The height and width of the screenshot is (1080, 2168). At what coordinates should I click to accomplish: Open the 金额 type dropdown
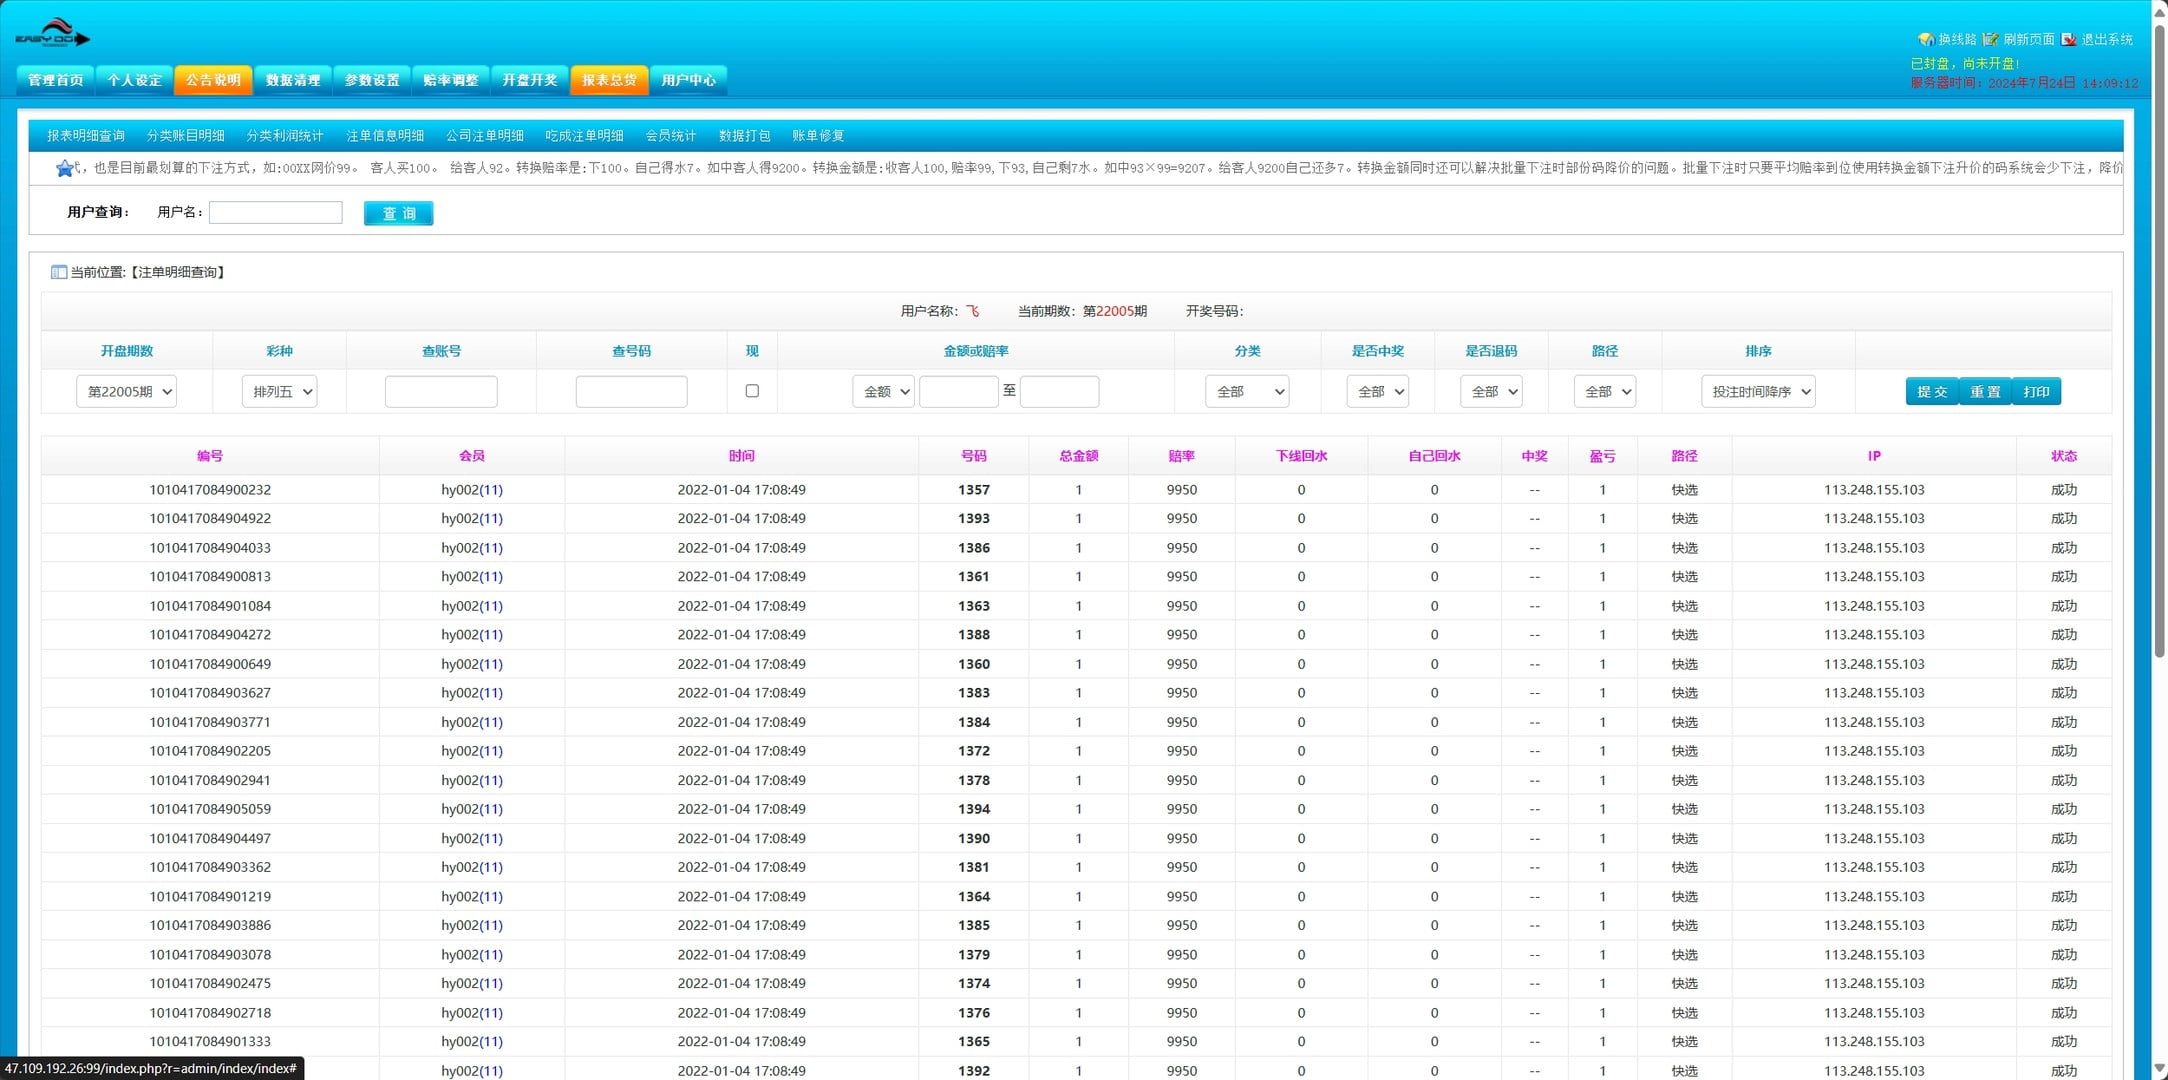coord(883,392)
